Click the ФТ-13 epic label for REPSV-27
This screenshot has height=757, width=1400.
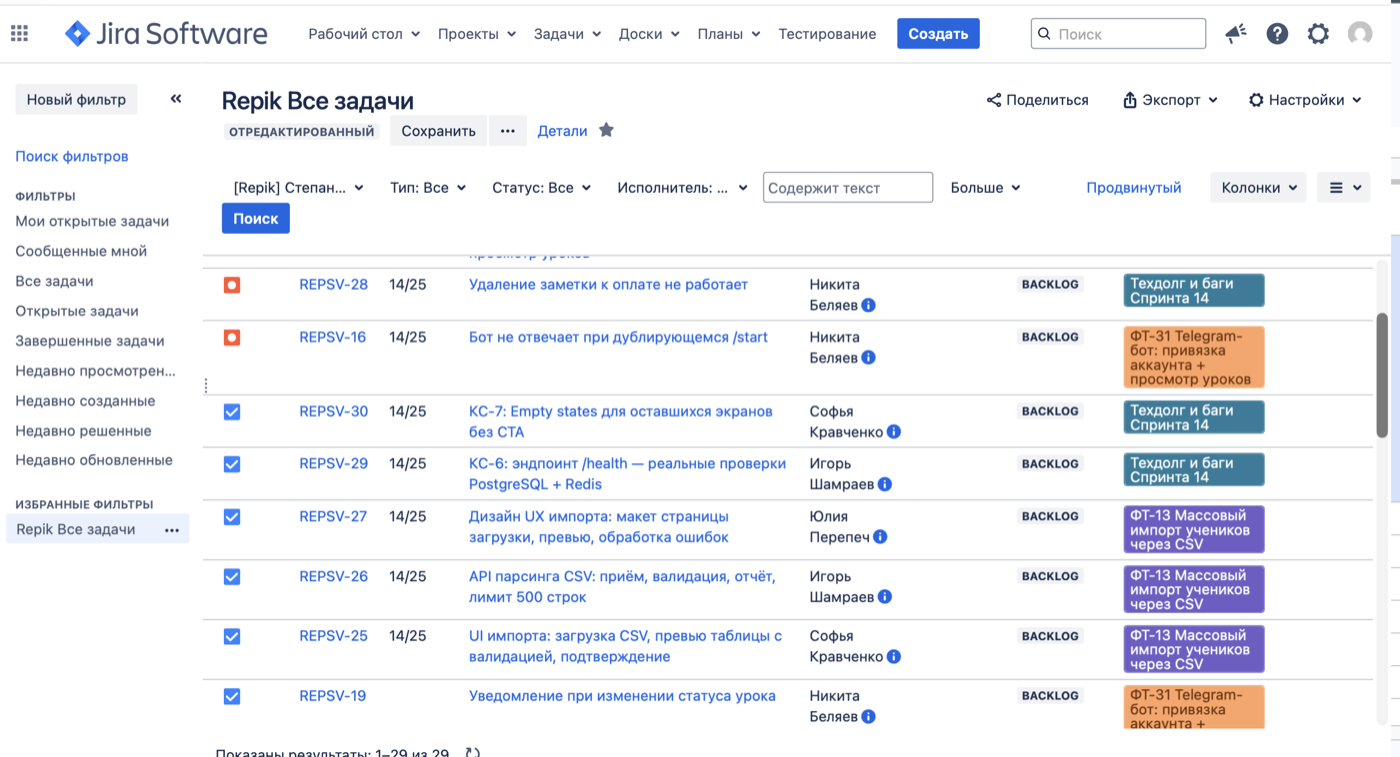point(1194,530)
